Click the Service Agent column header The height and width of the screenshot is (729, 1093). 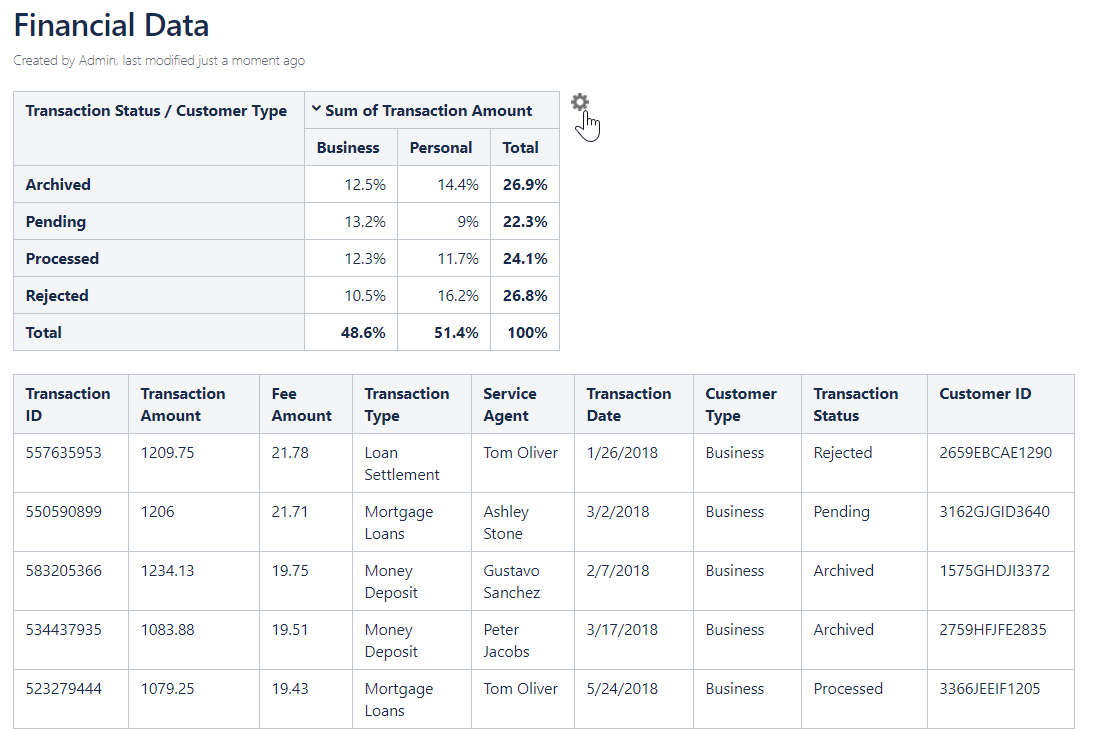click(x=510, y=404)
